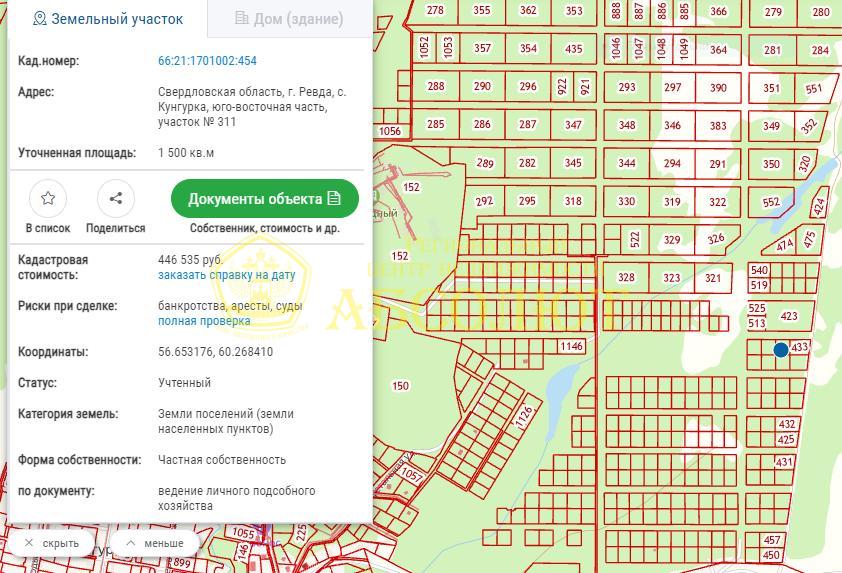The height and width of the screenshot is (573, 842).
Task: Click cadastral value 446 535 руб.
Action: [x=190, y=260]
